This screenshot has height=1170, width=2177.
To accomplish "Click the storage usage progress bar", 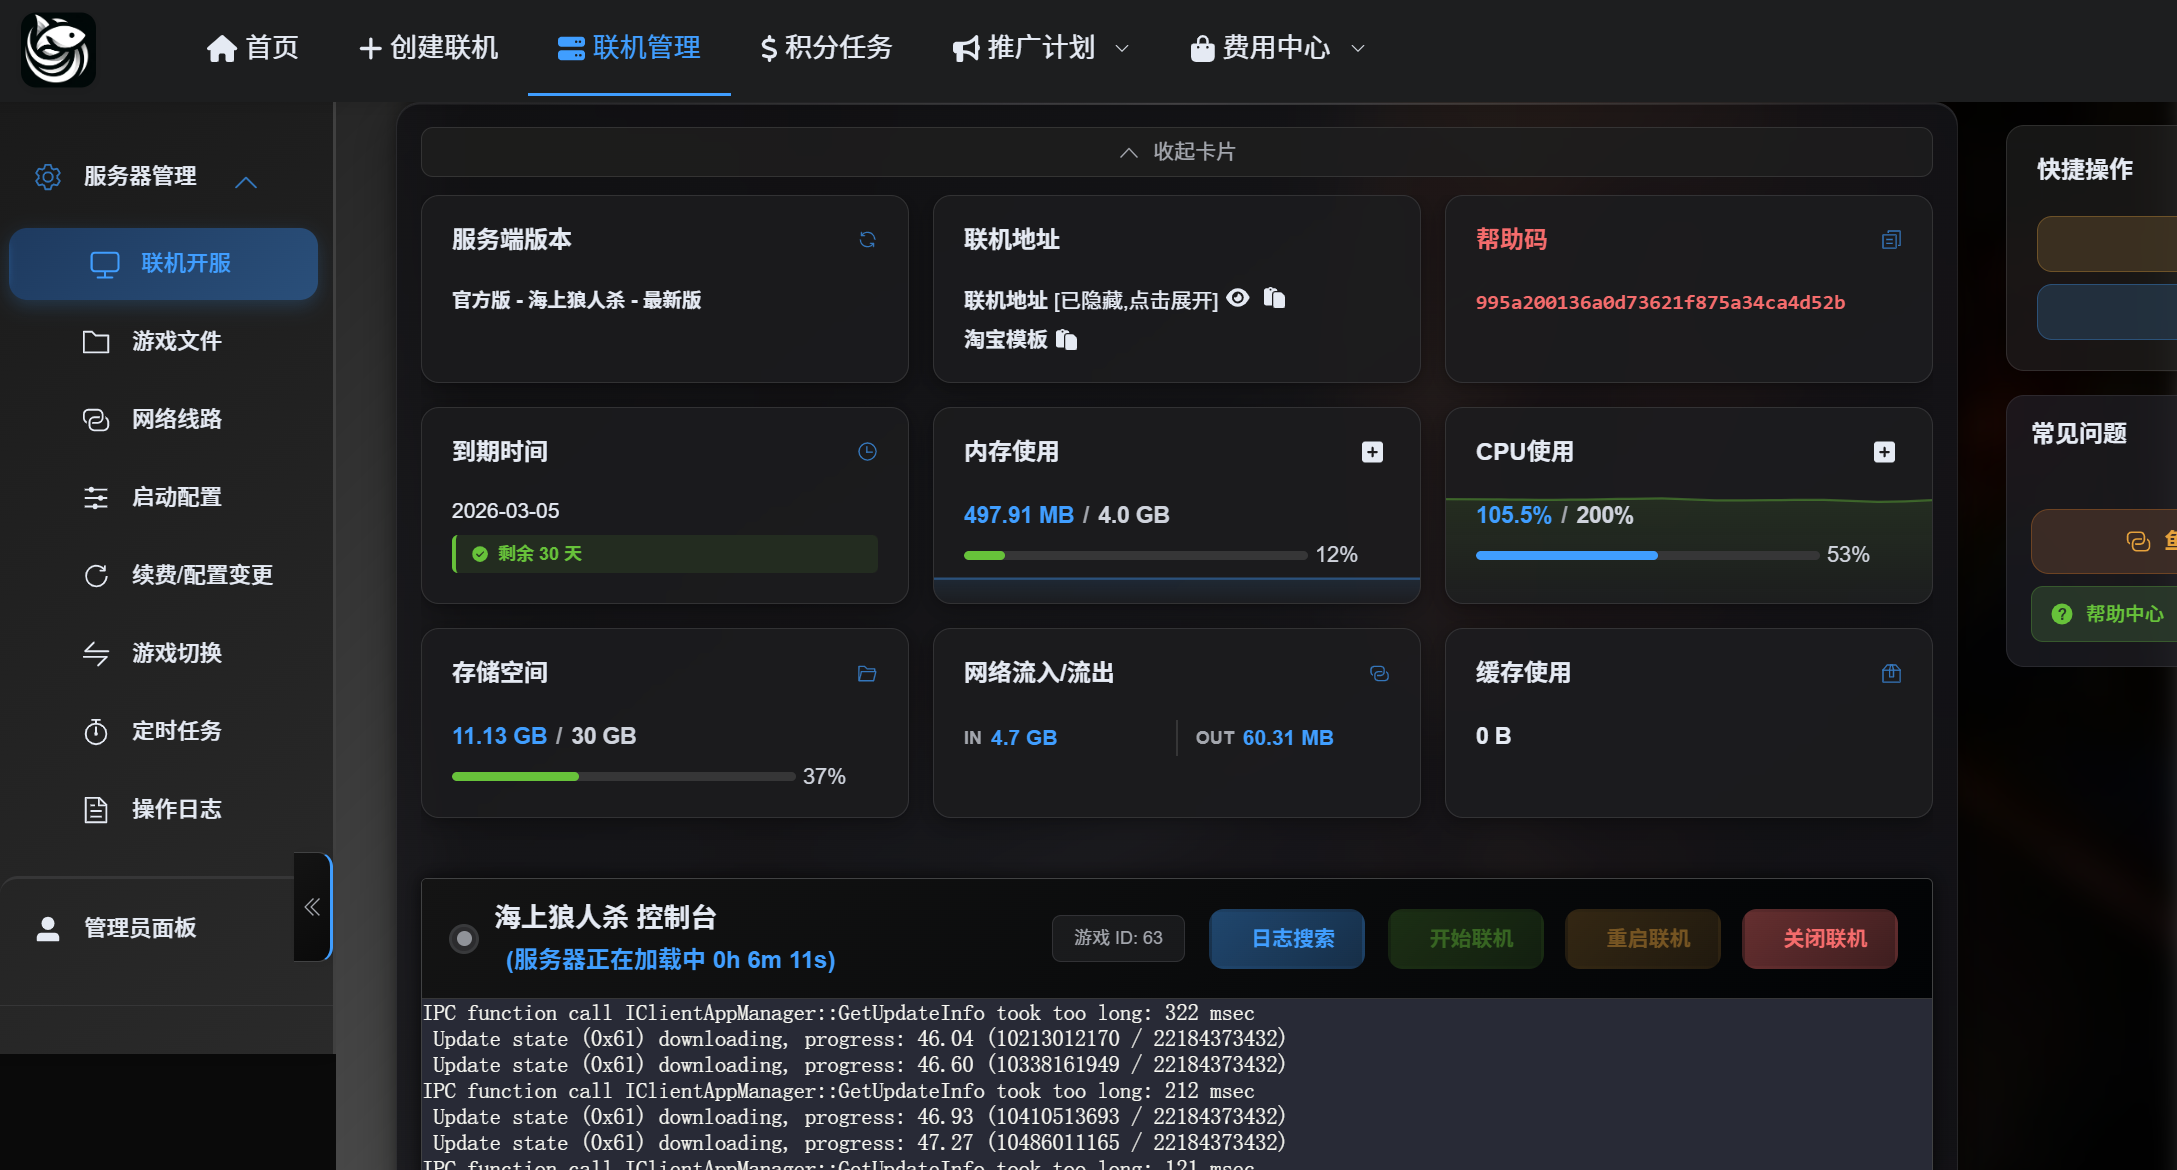I will (x=623, y=777).
